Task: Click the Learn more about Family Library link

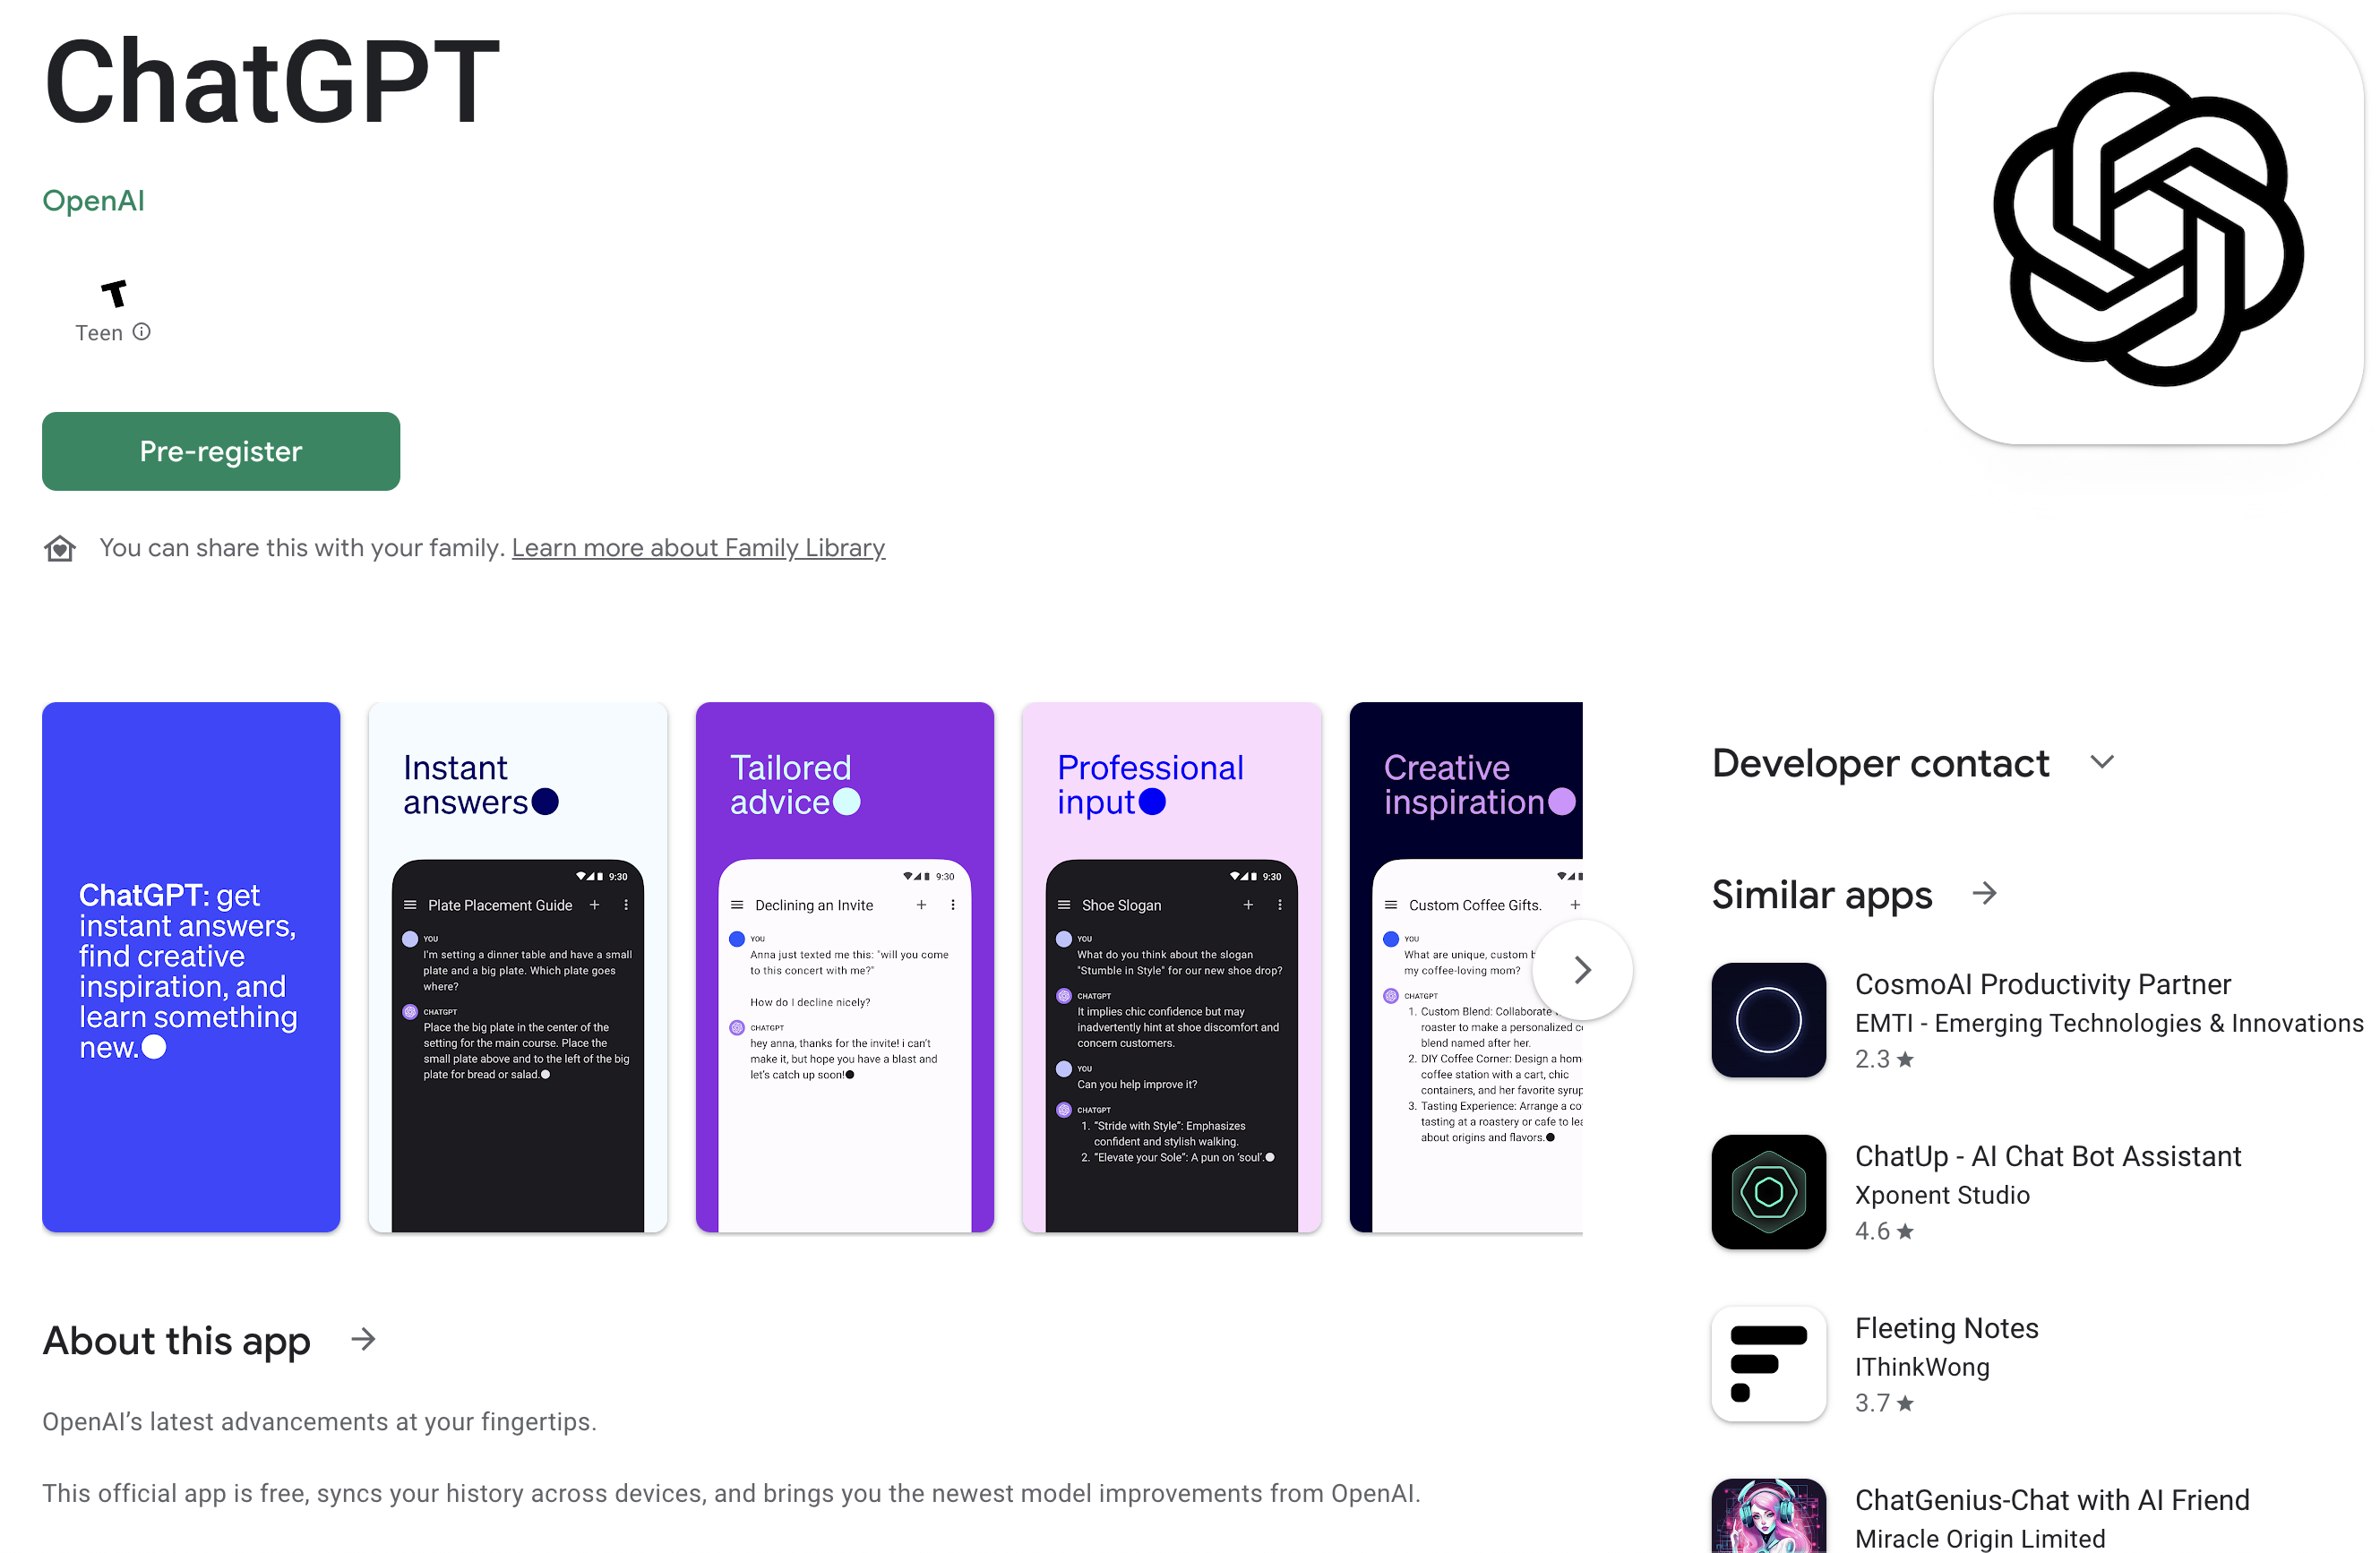Action: pos(699,548)
